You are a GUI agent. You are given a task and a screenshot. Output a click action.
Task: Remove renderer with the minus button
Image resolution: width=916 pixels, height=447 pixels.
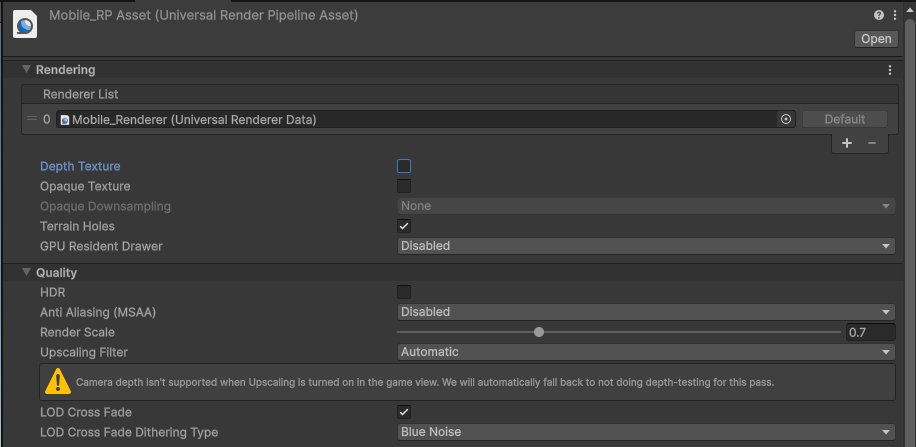[872, 143]
